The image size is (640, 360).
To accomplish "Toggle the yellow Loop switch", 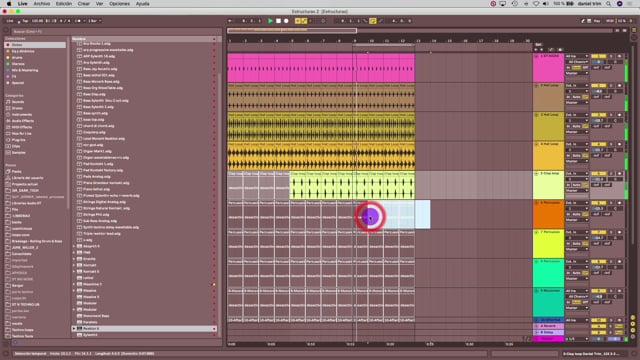I will coord(373,21).
